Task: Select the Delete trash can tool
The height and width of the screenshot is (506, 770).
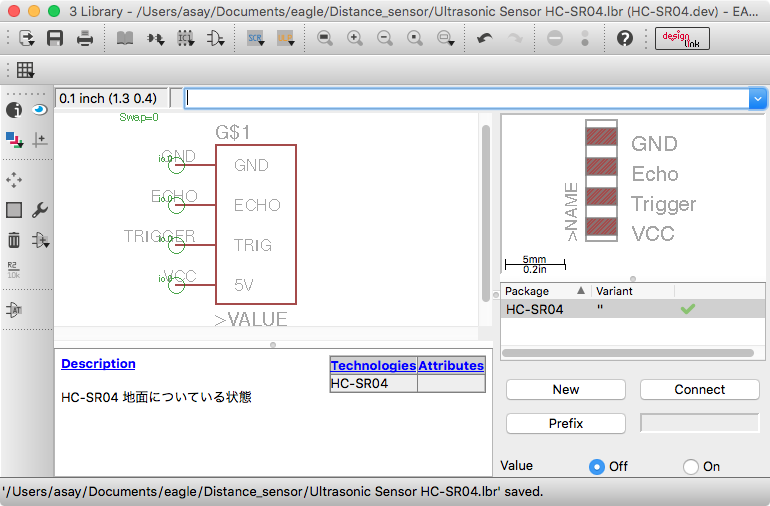Action: coord(14,240)
